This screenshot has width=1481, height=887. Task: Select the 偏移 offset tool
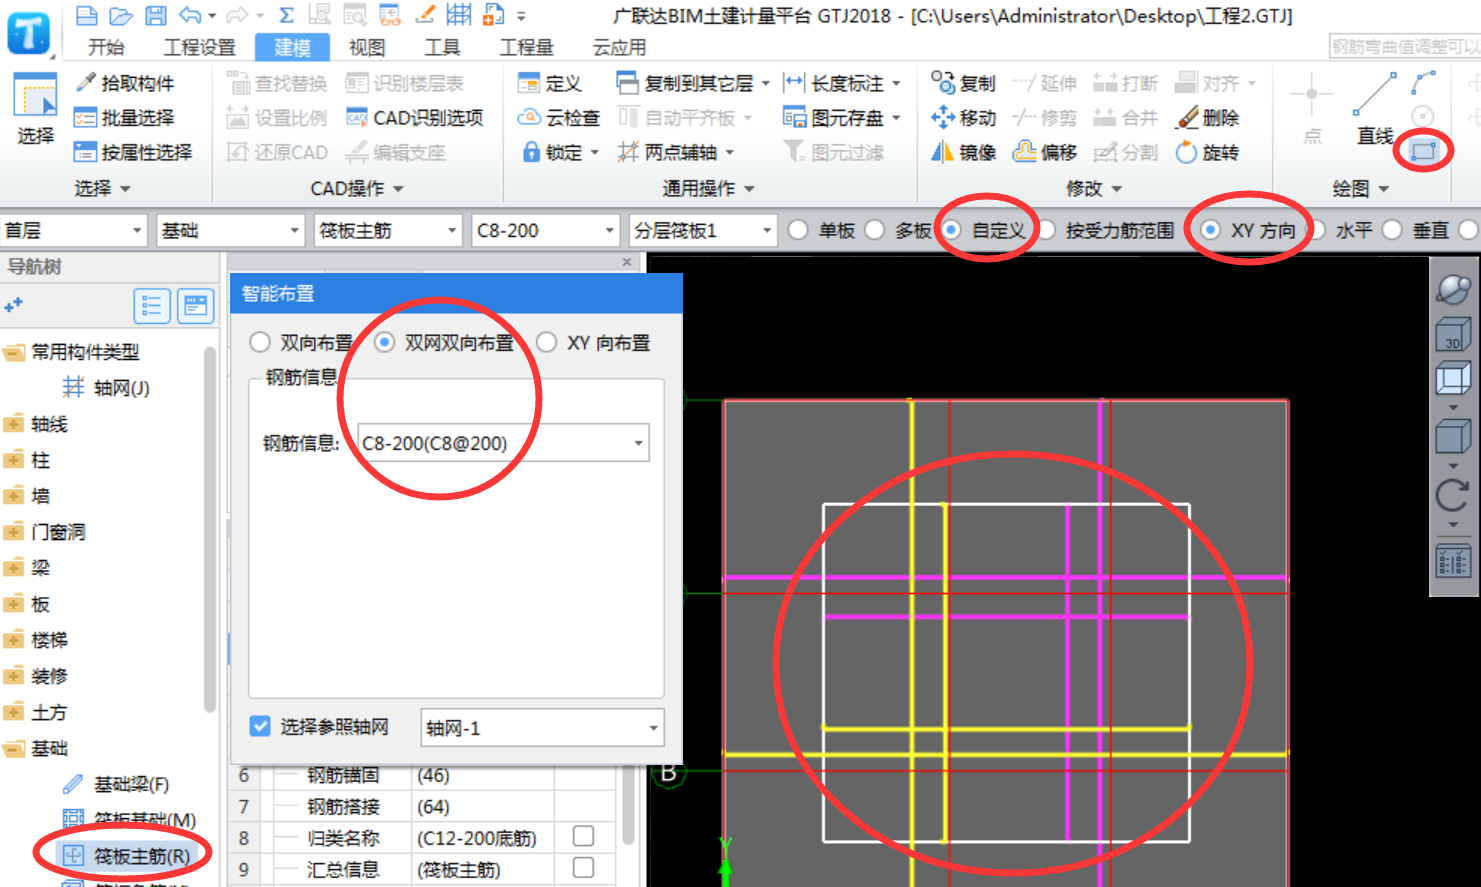pos(1045,152)
